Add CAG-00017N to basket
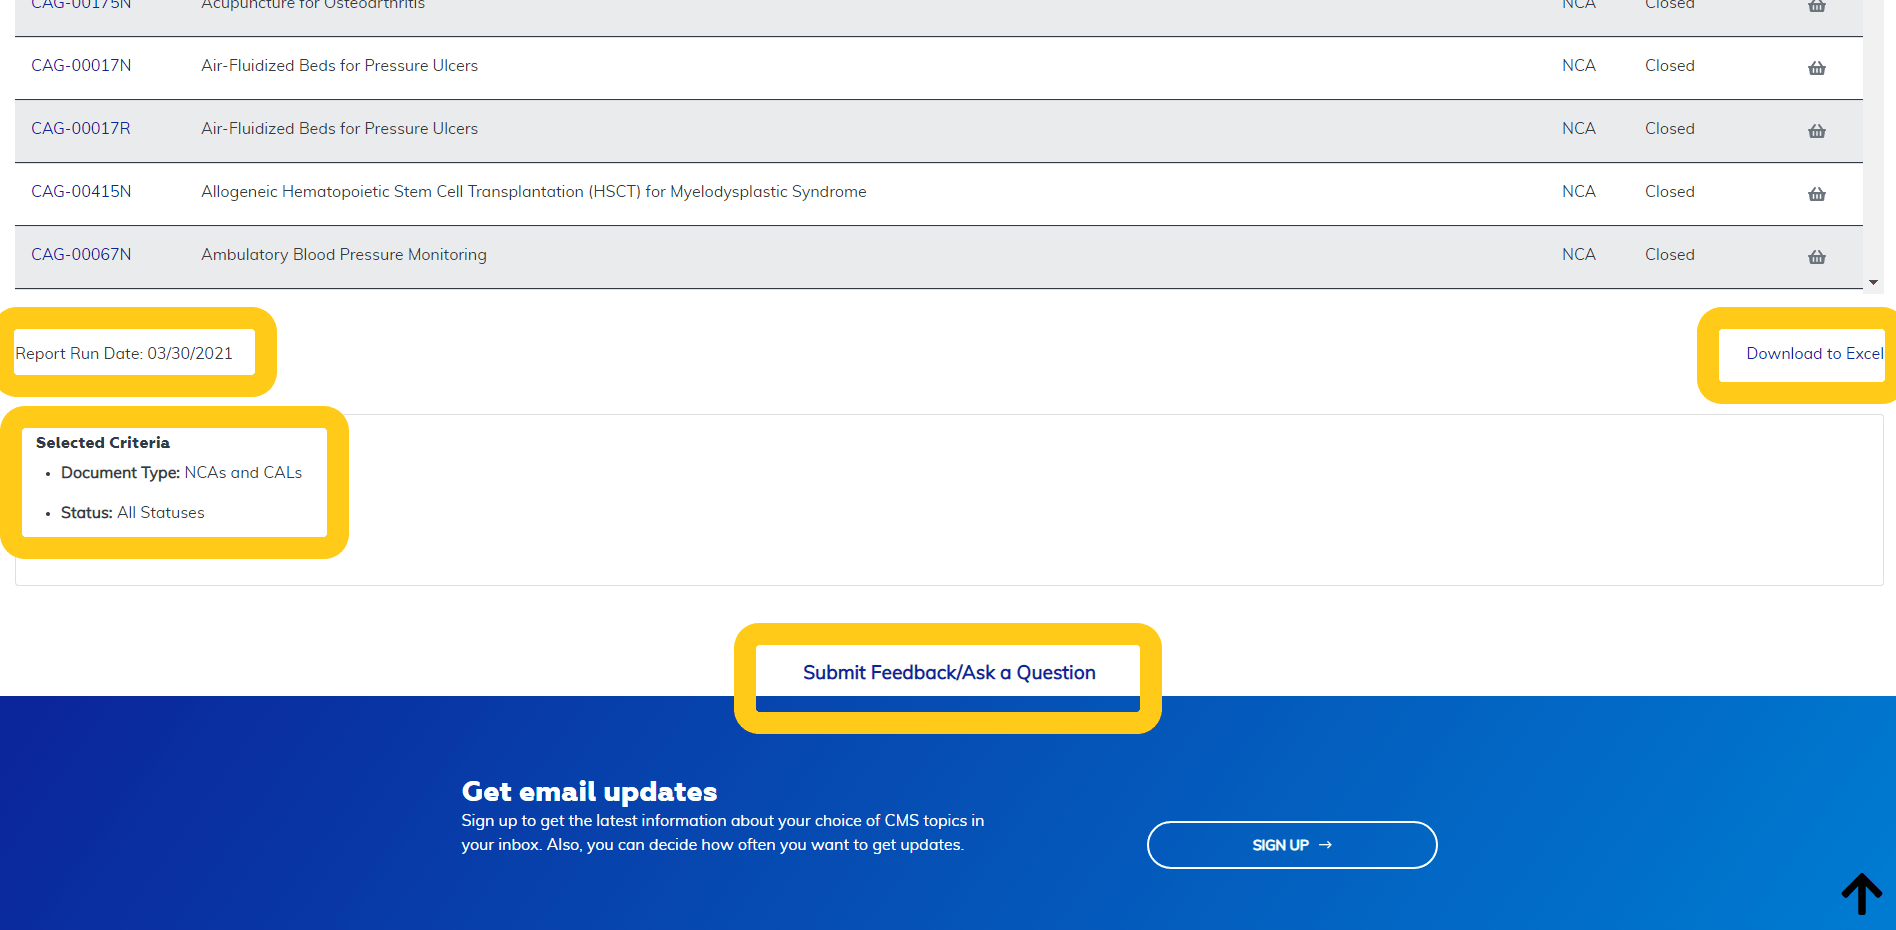 tap(1816, 68)
